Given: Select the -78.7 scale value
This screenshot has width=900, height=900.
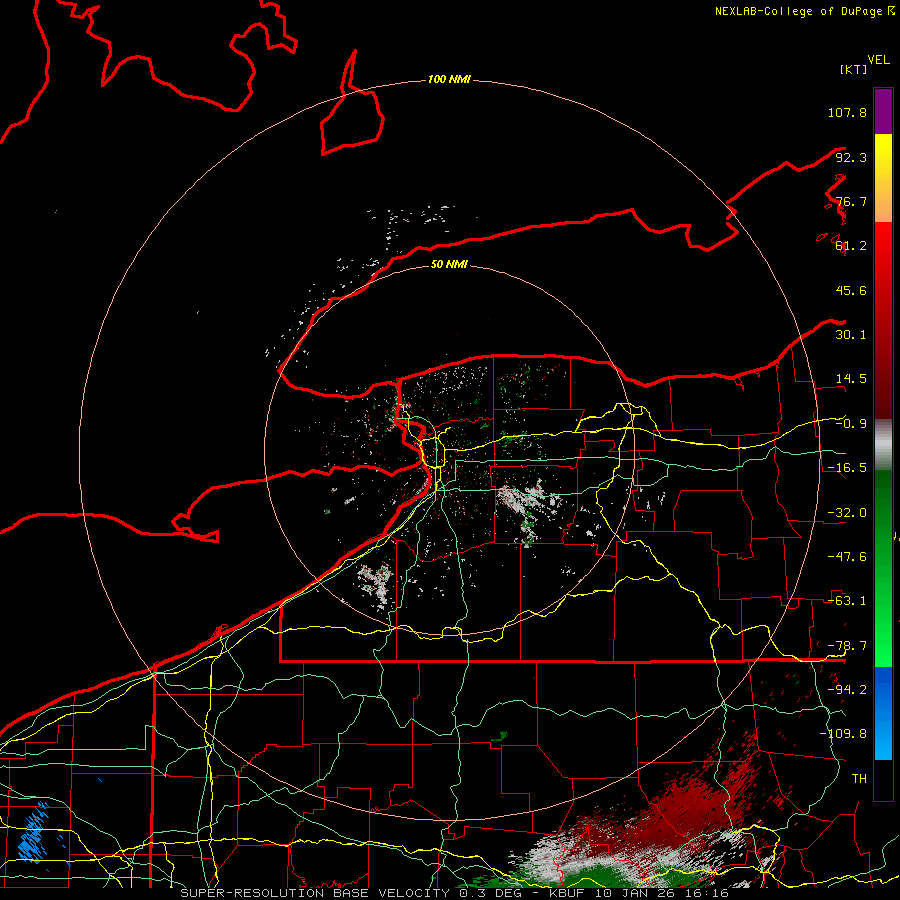Looking at the screenshot, I should click(x=847, y=646).
